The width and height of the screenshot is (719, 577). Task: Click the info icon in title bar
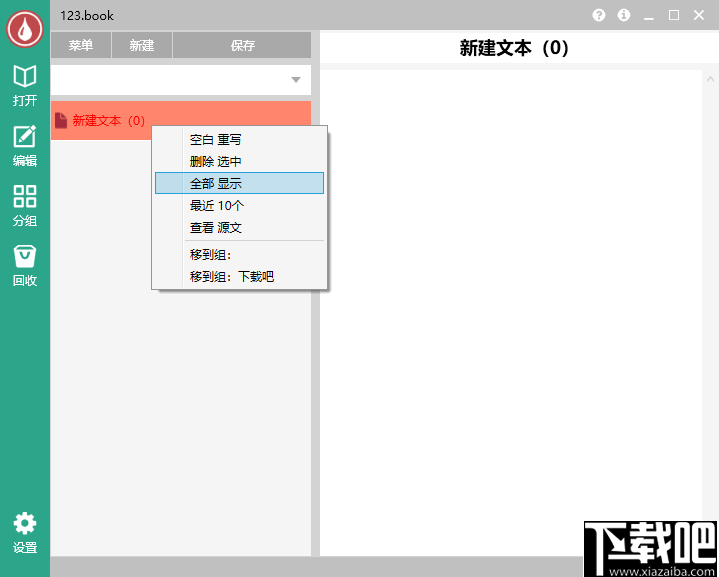coord(624,15)
